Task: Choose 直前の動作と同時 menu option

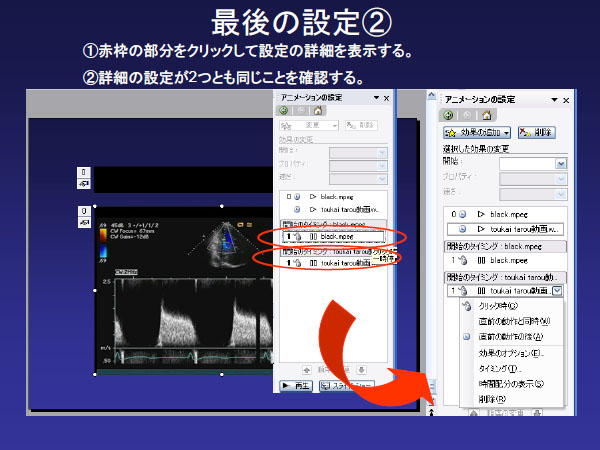Action: pyautogui.click(x=511, y=322)
